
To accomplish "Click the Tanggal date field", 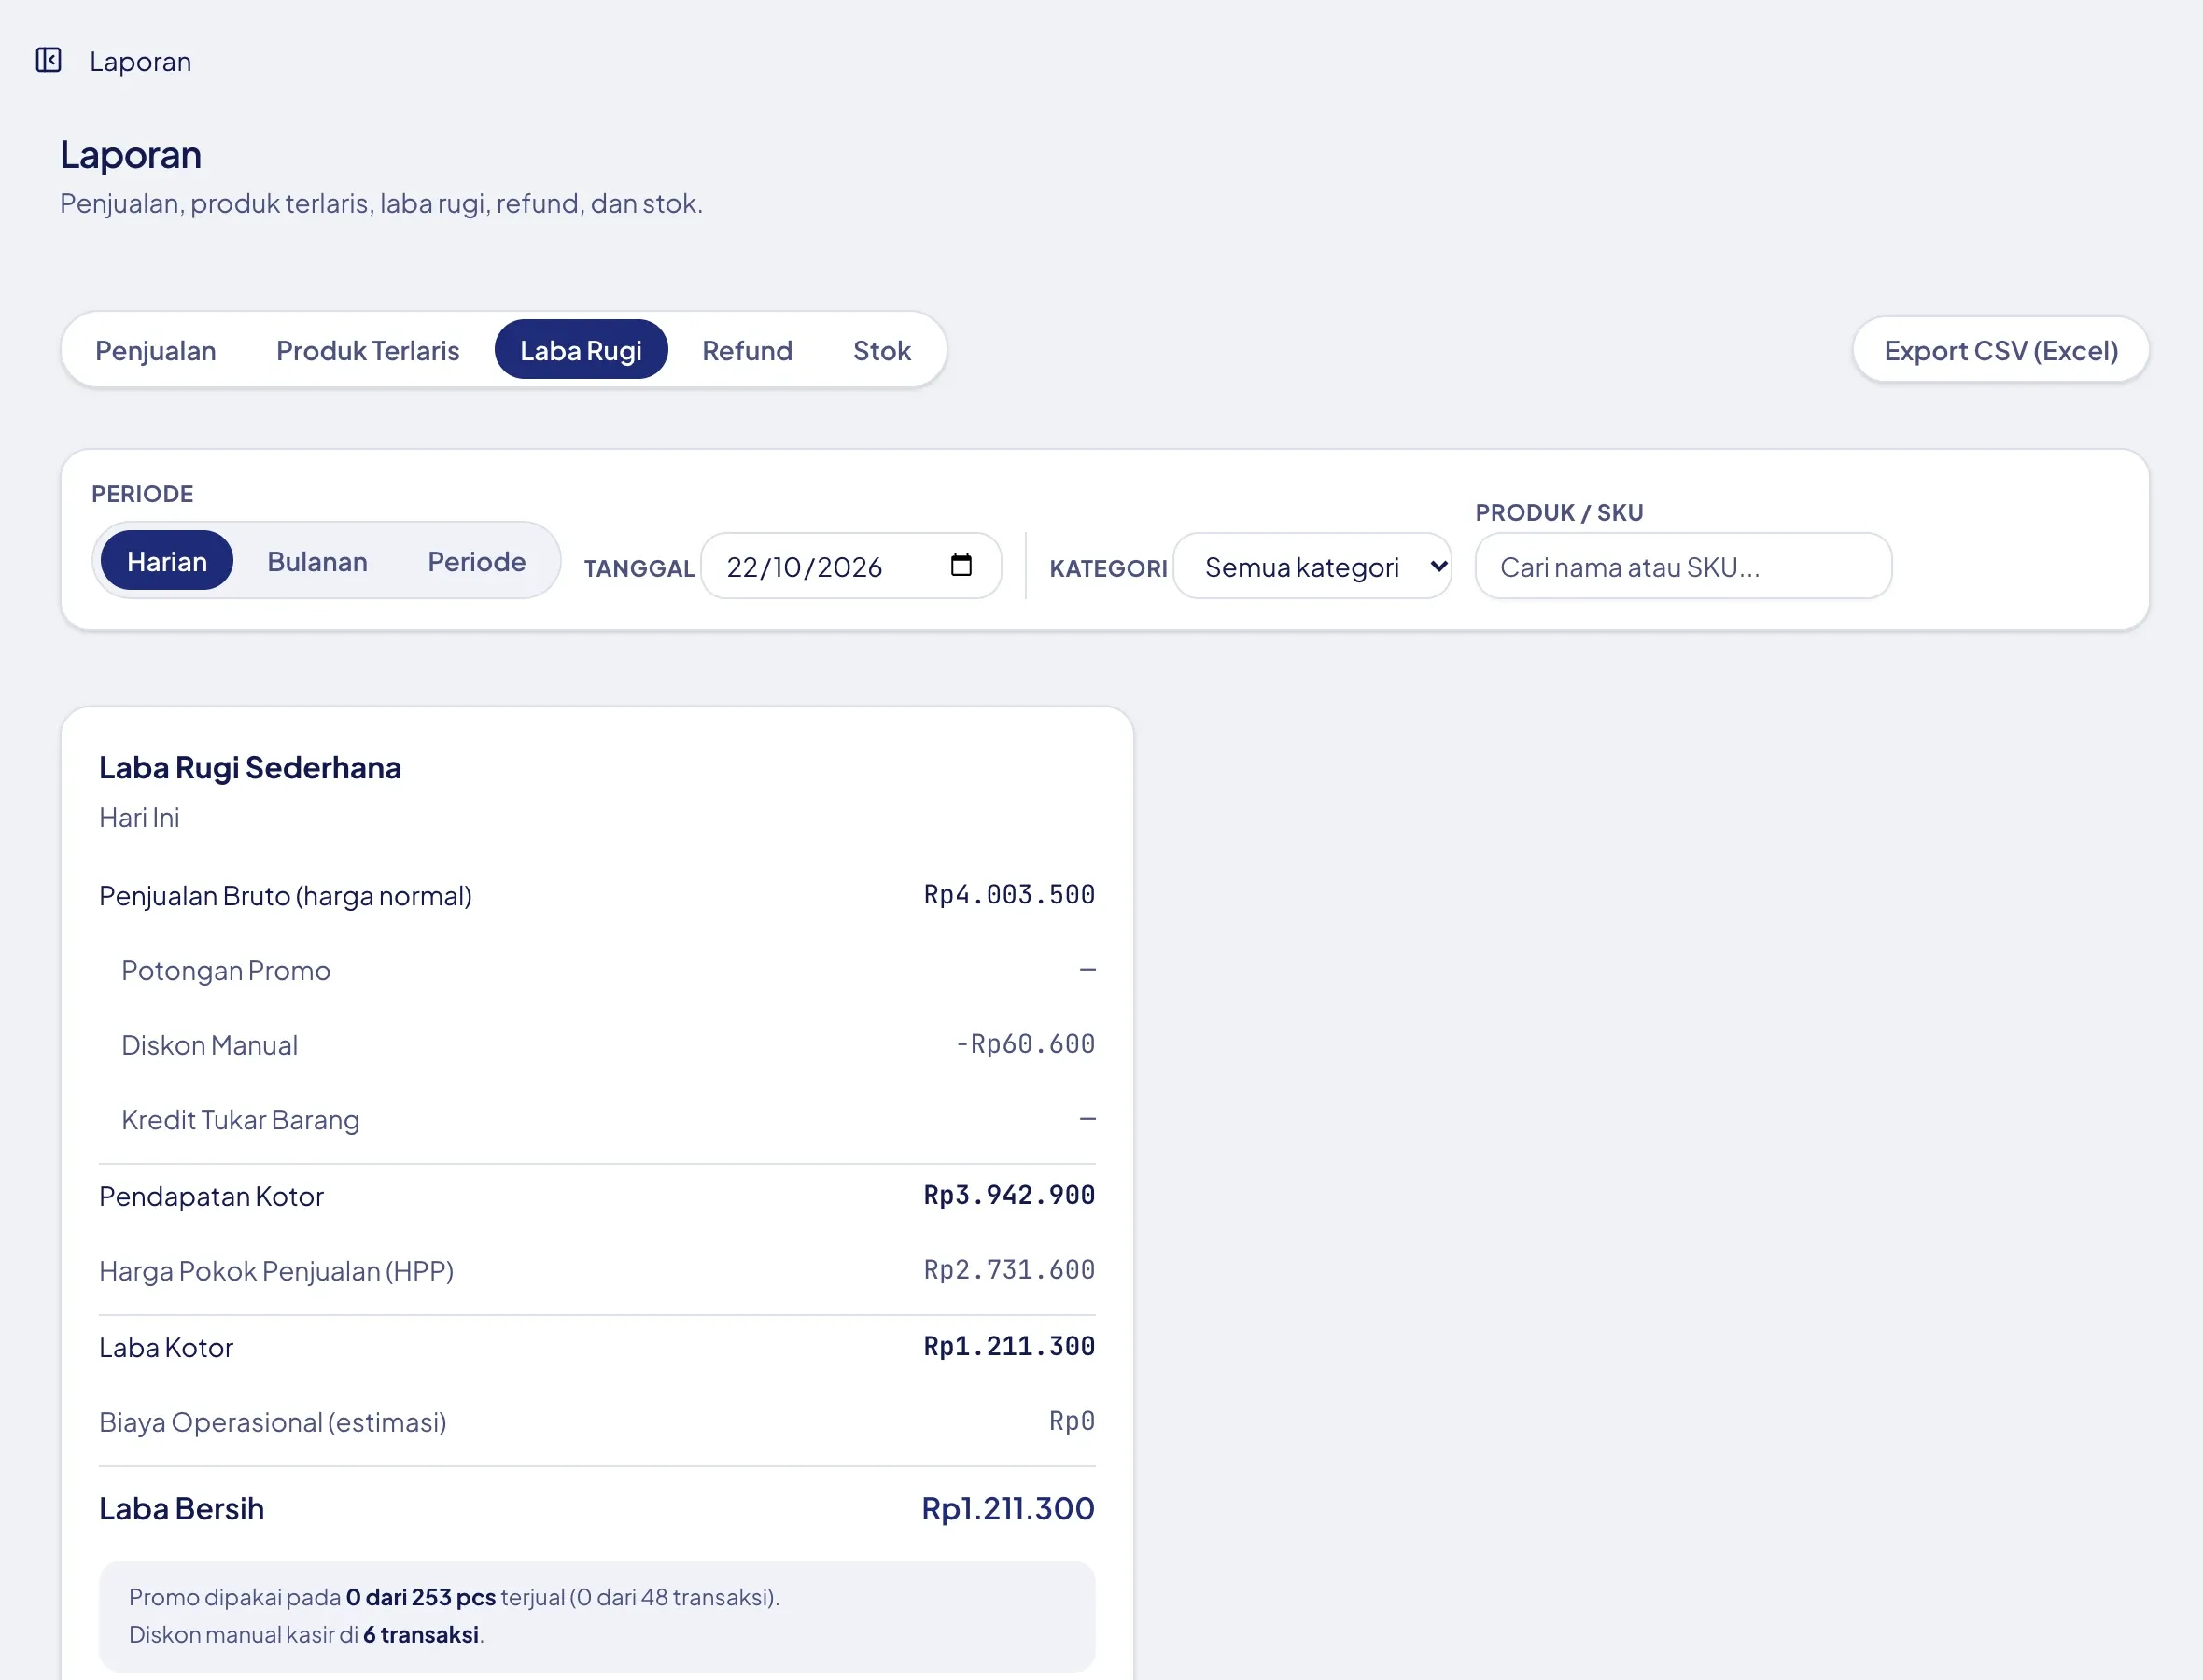I will coord(851,566).
